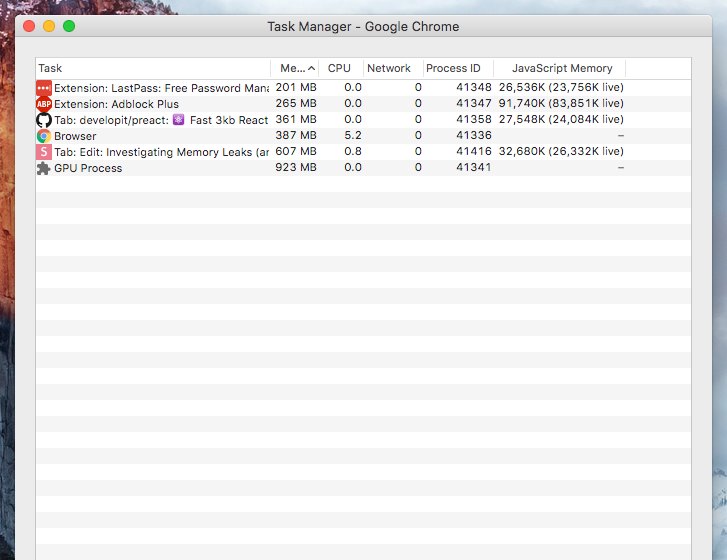
Task: Click the pink S tab icon
Action: coord(44,152)
